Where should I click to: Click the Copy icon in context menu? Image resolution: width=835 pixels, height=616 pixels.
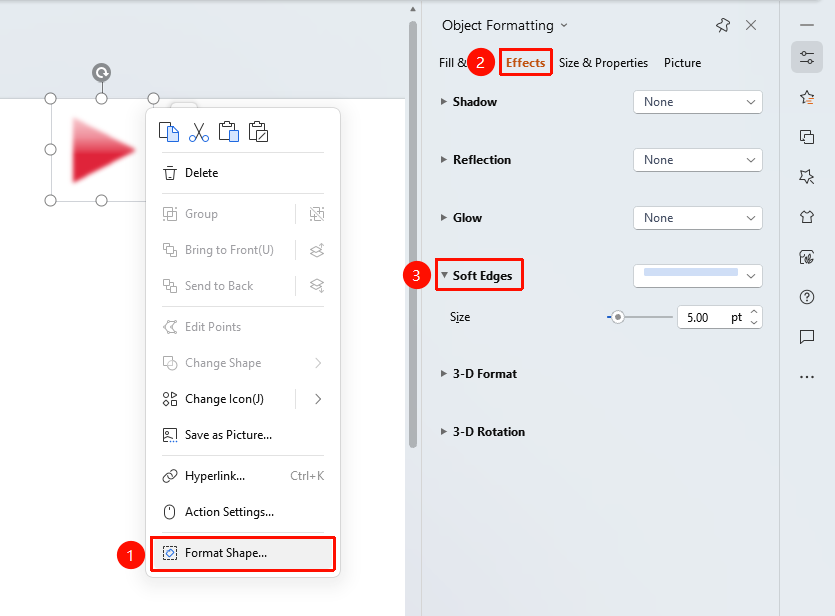tap(169, 132)
